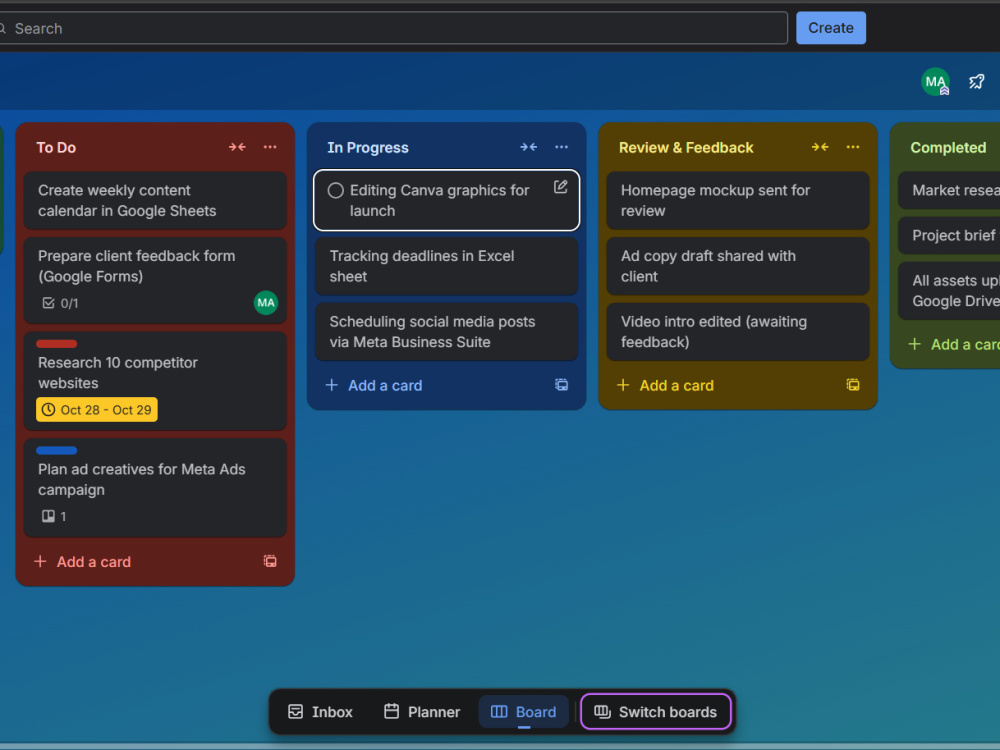
Task: Open Plan ad creatives for Meta Ads card
Action: (x=155, y=488)
